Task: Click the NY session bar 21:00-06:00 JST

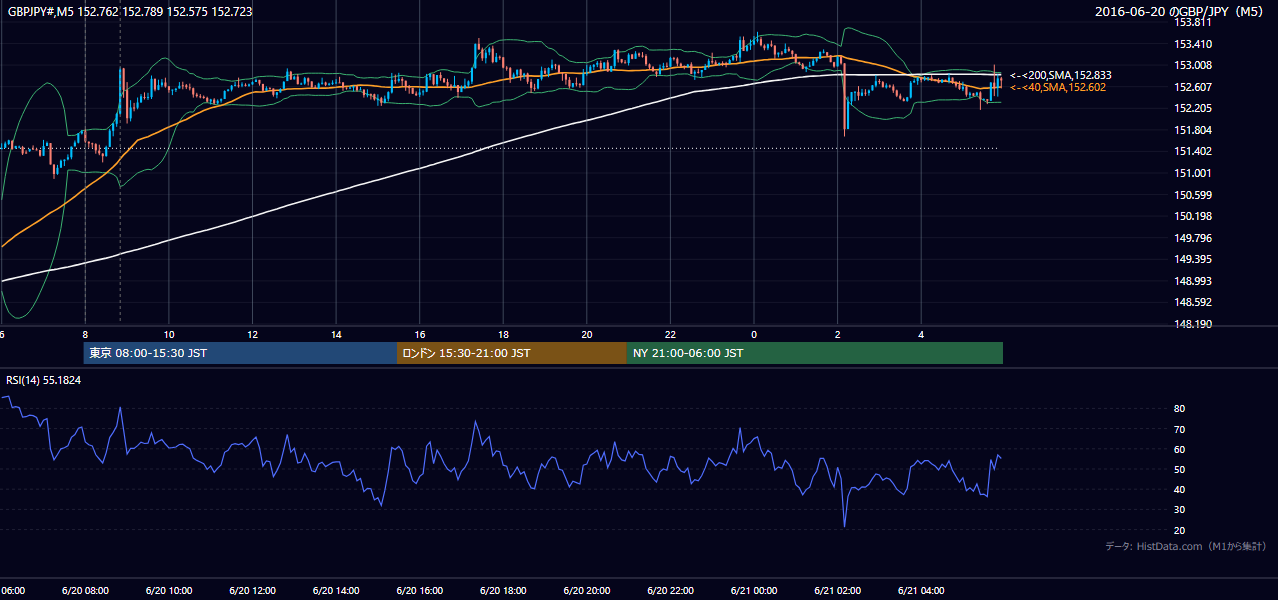Action: tap(815, 353)
